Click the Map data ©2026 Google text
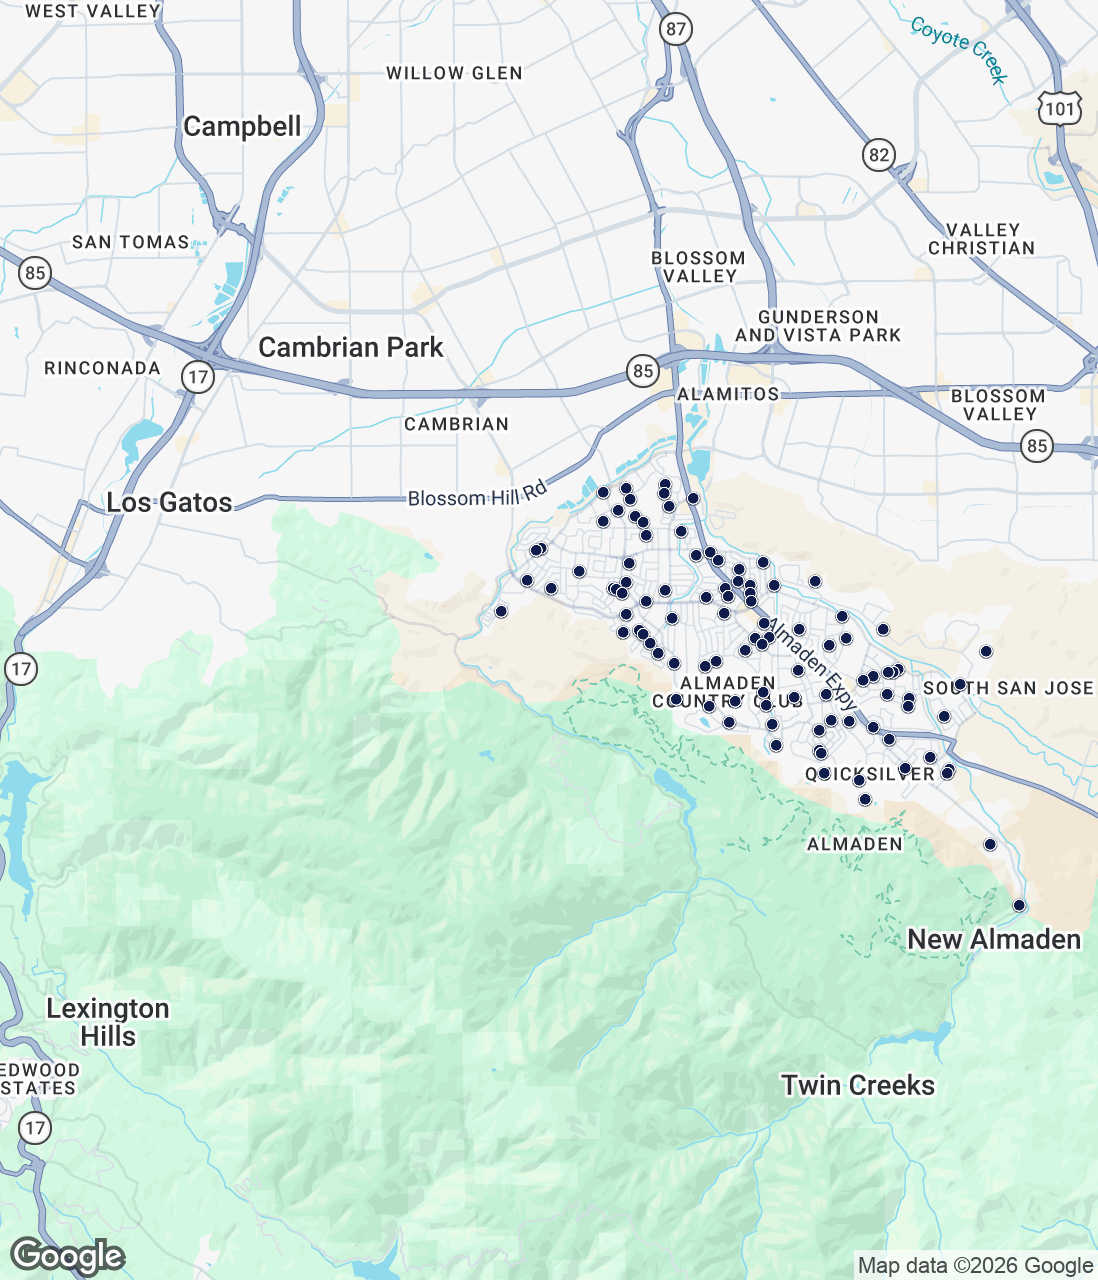The width and height of the screenshot is (1098, 1280). point(975,1266)
